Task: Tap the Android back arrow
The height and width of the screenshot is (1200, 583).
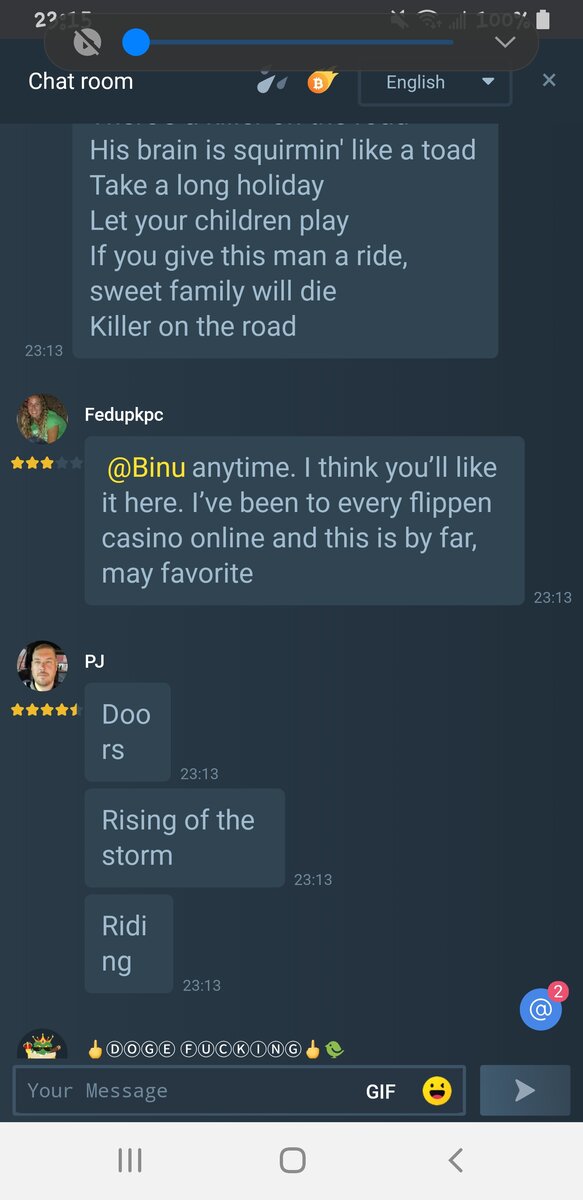Action: pos(456,1160)
